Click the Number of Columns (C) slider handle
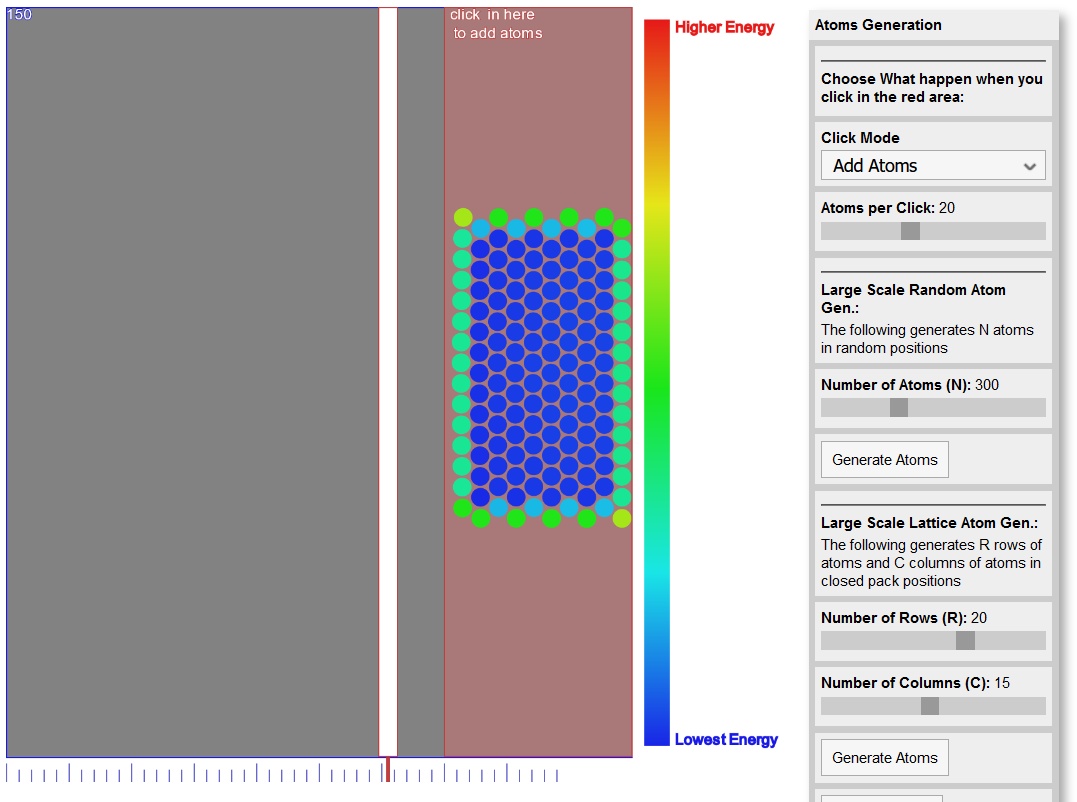This screenshot has height=802, width=1077. coord(930,706)
